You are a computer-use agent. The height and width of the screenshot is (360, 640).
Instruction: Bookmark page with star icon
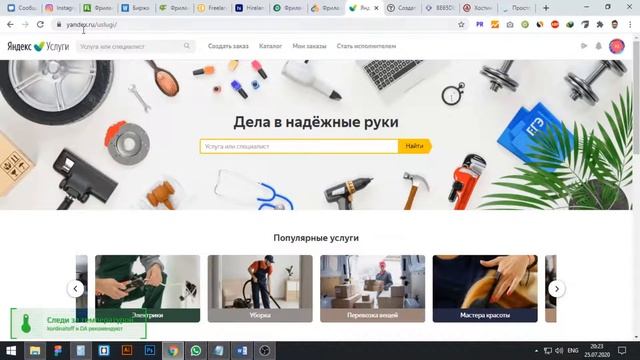click(x=461, y=24)
